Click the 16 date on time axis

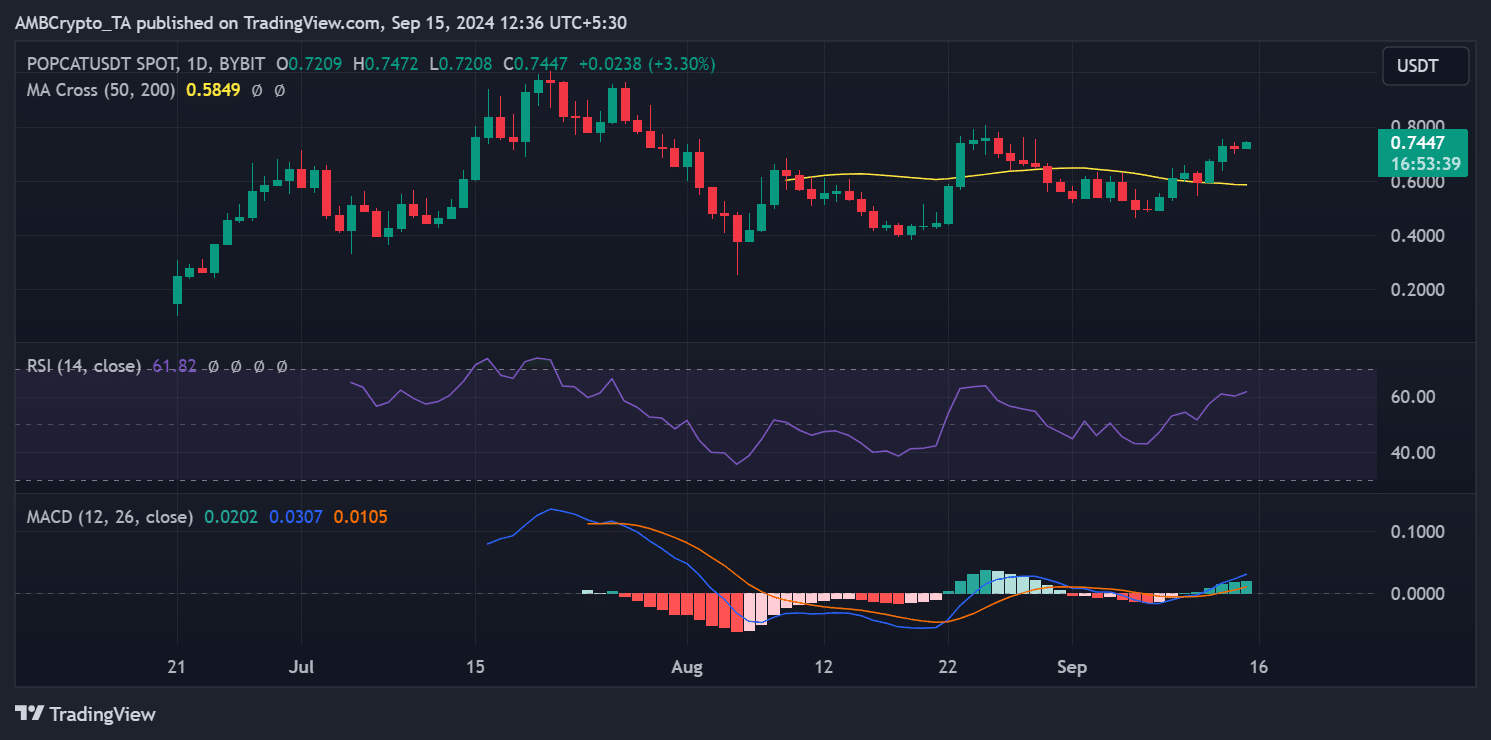(1259, 667)
